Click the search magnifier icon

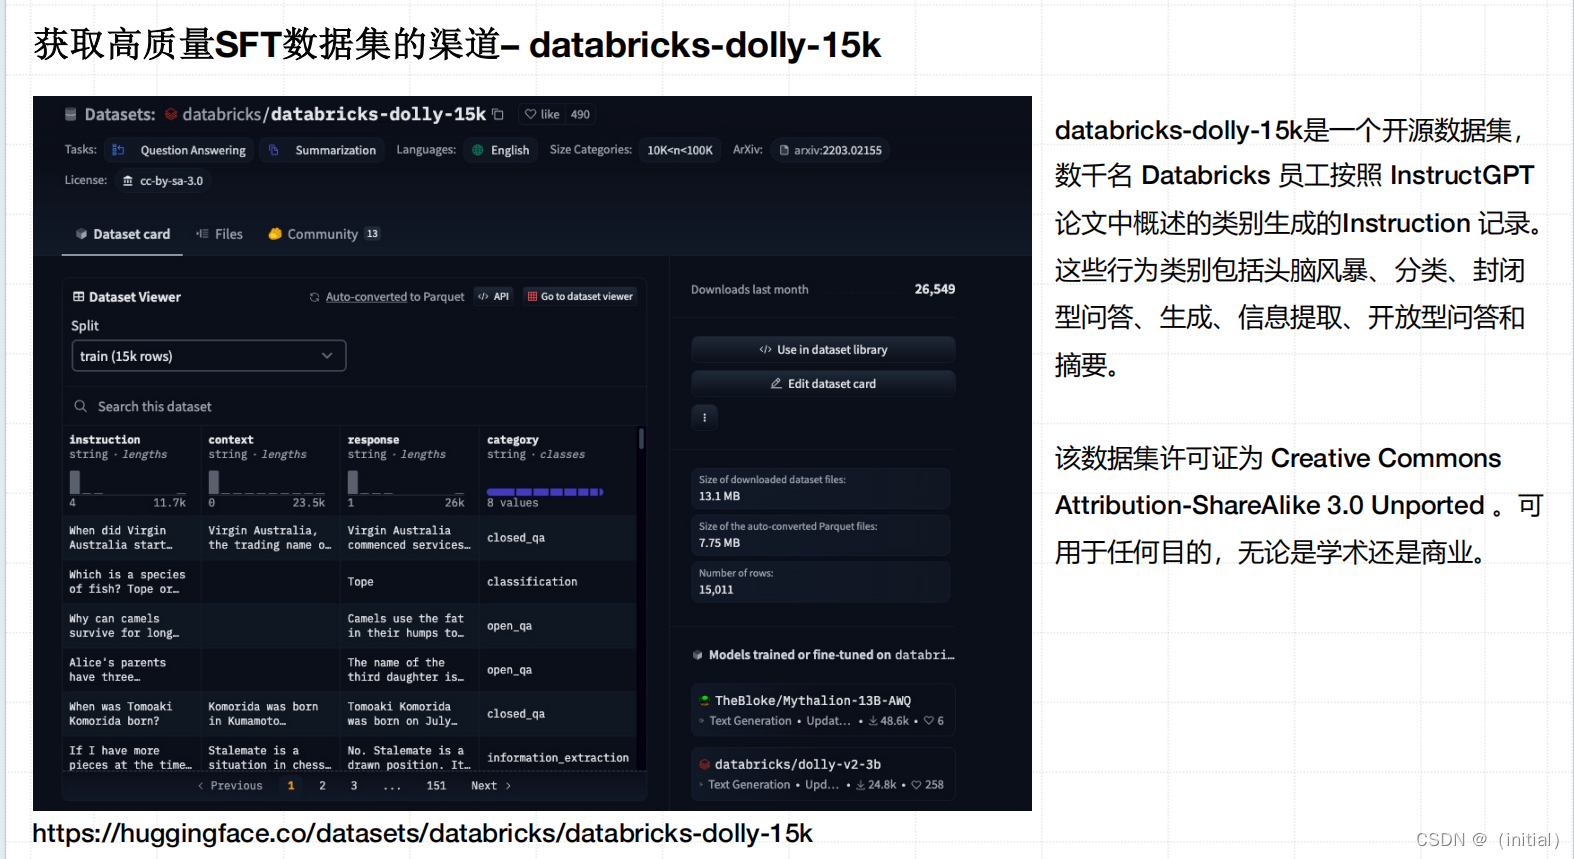point(80,406)
